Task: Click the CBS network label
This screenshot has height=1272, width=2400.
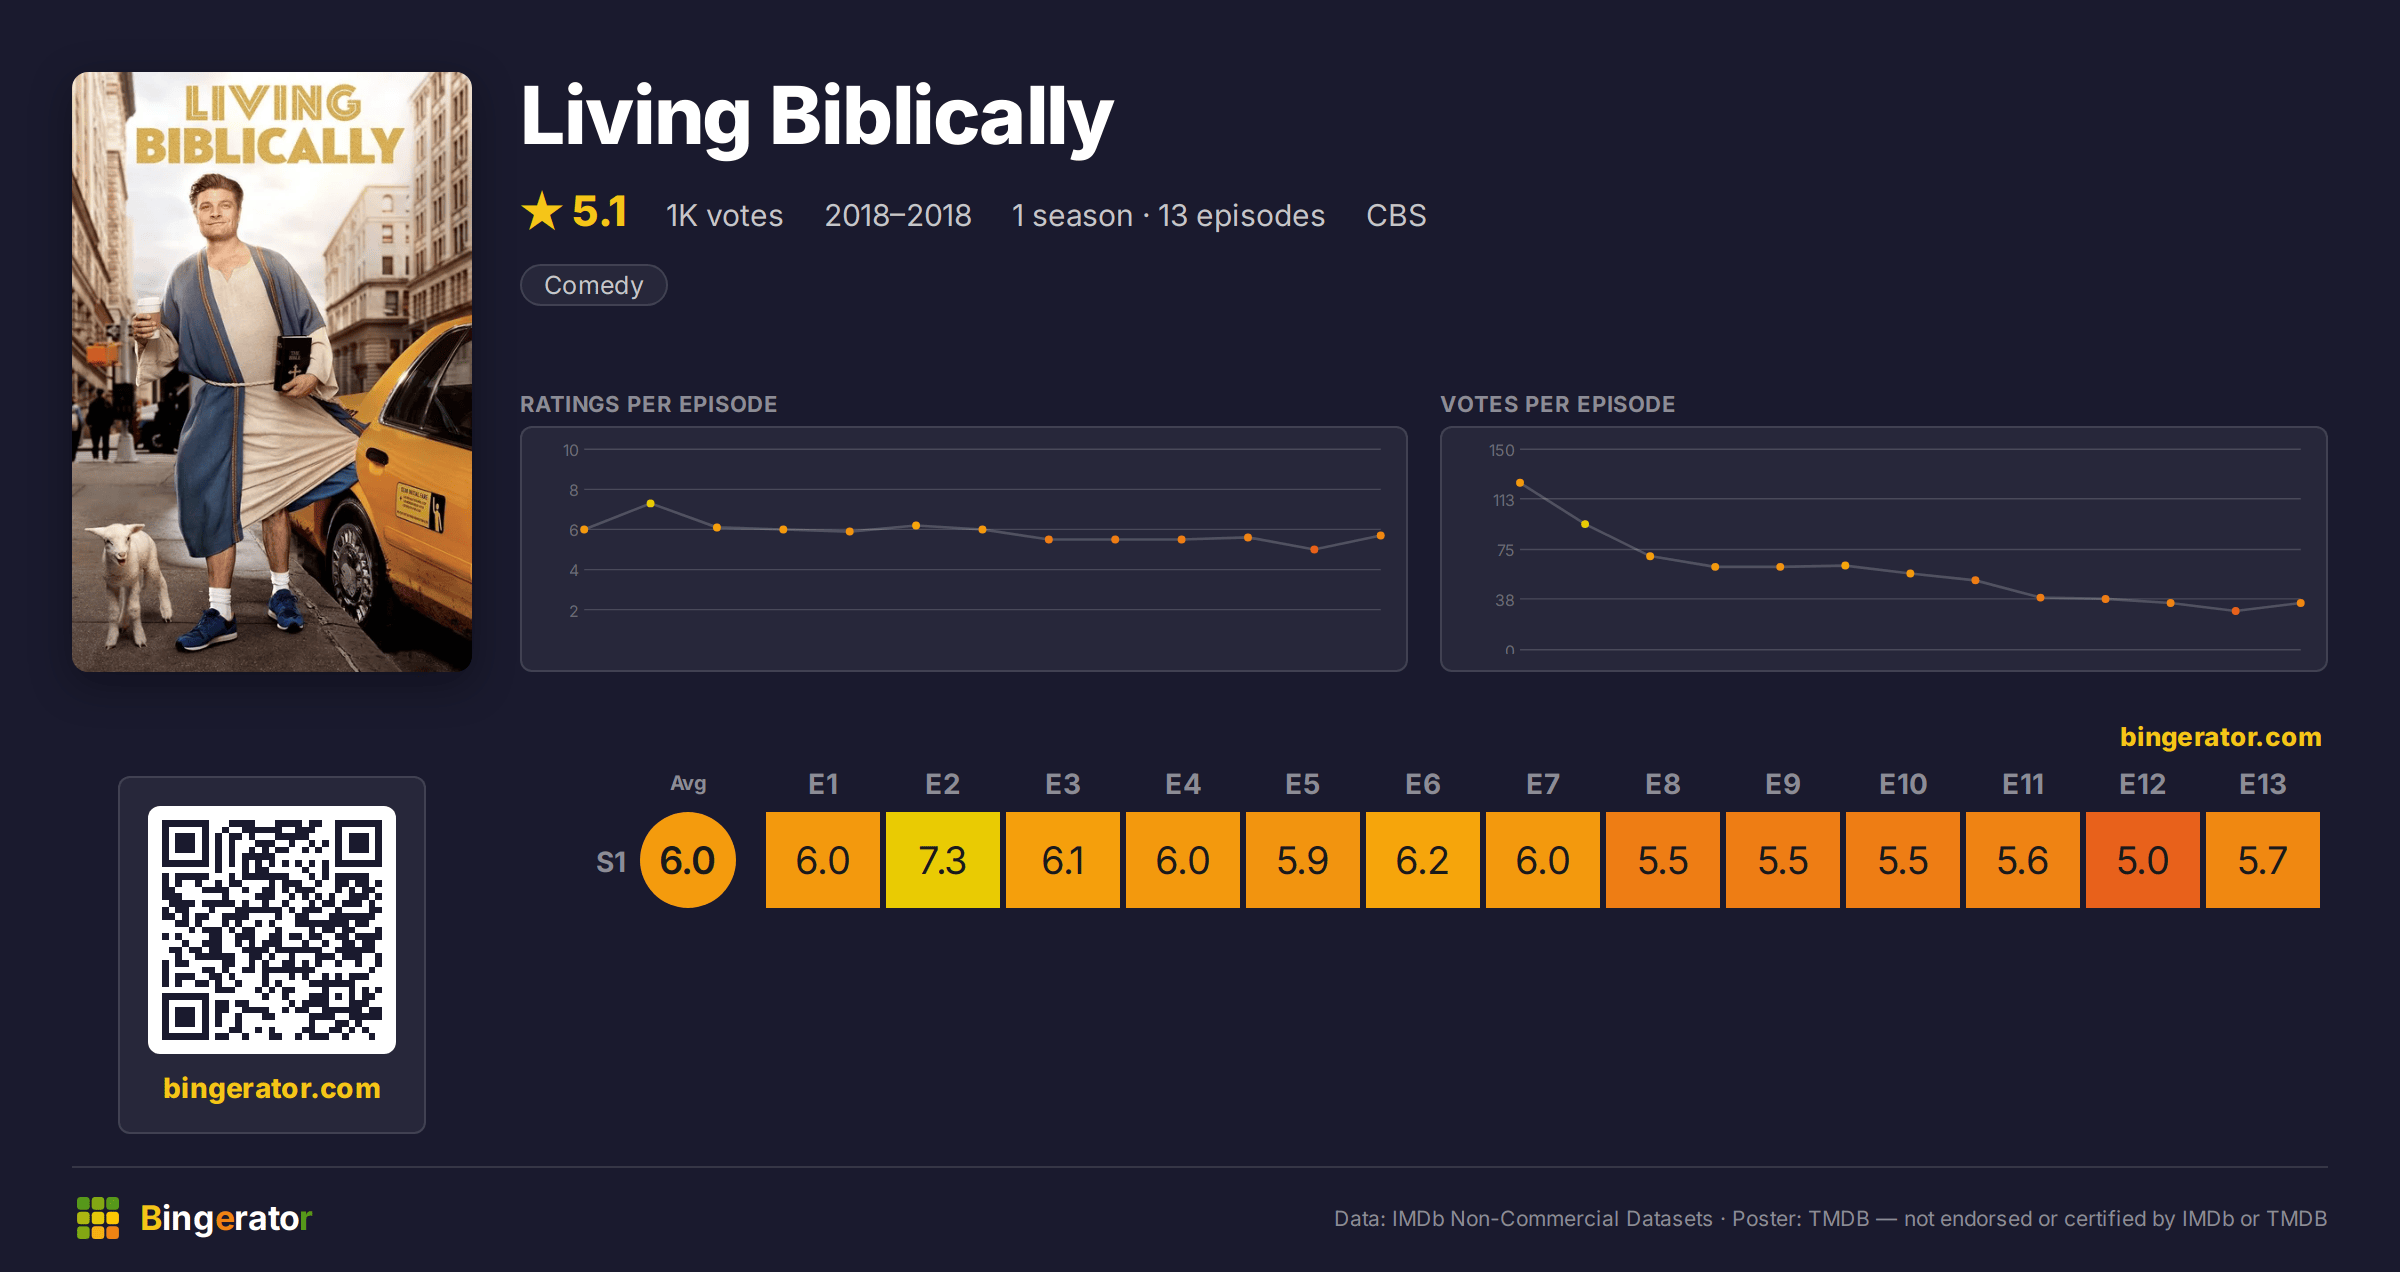Action: (1396, 215)
